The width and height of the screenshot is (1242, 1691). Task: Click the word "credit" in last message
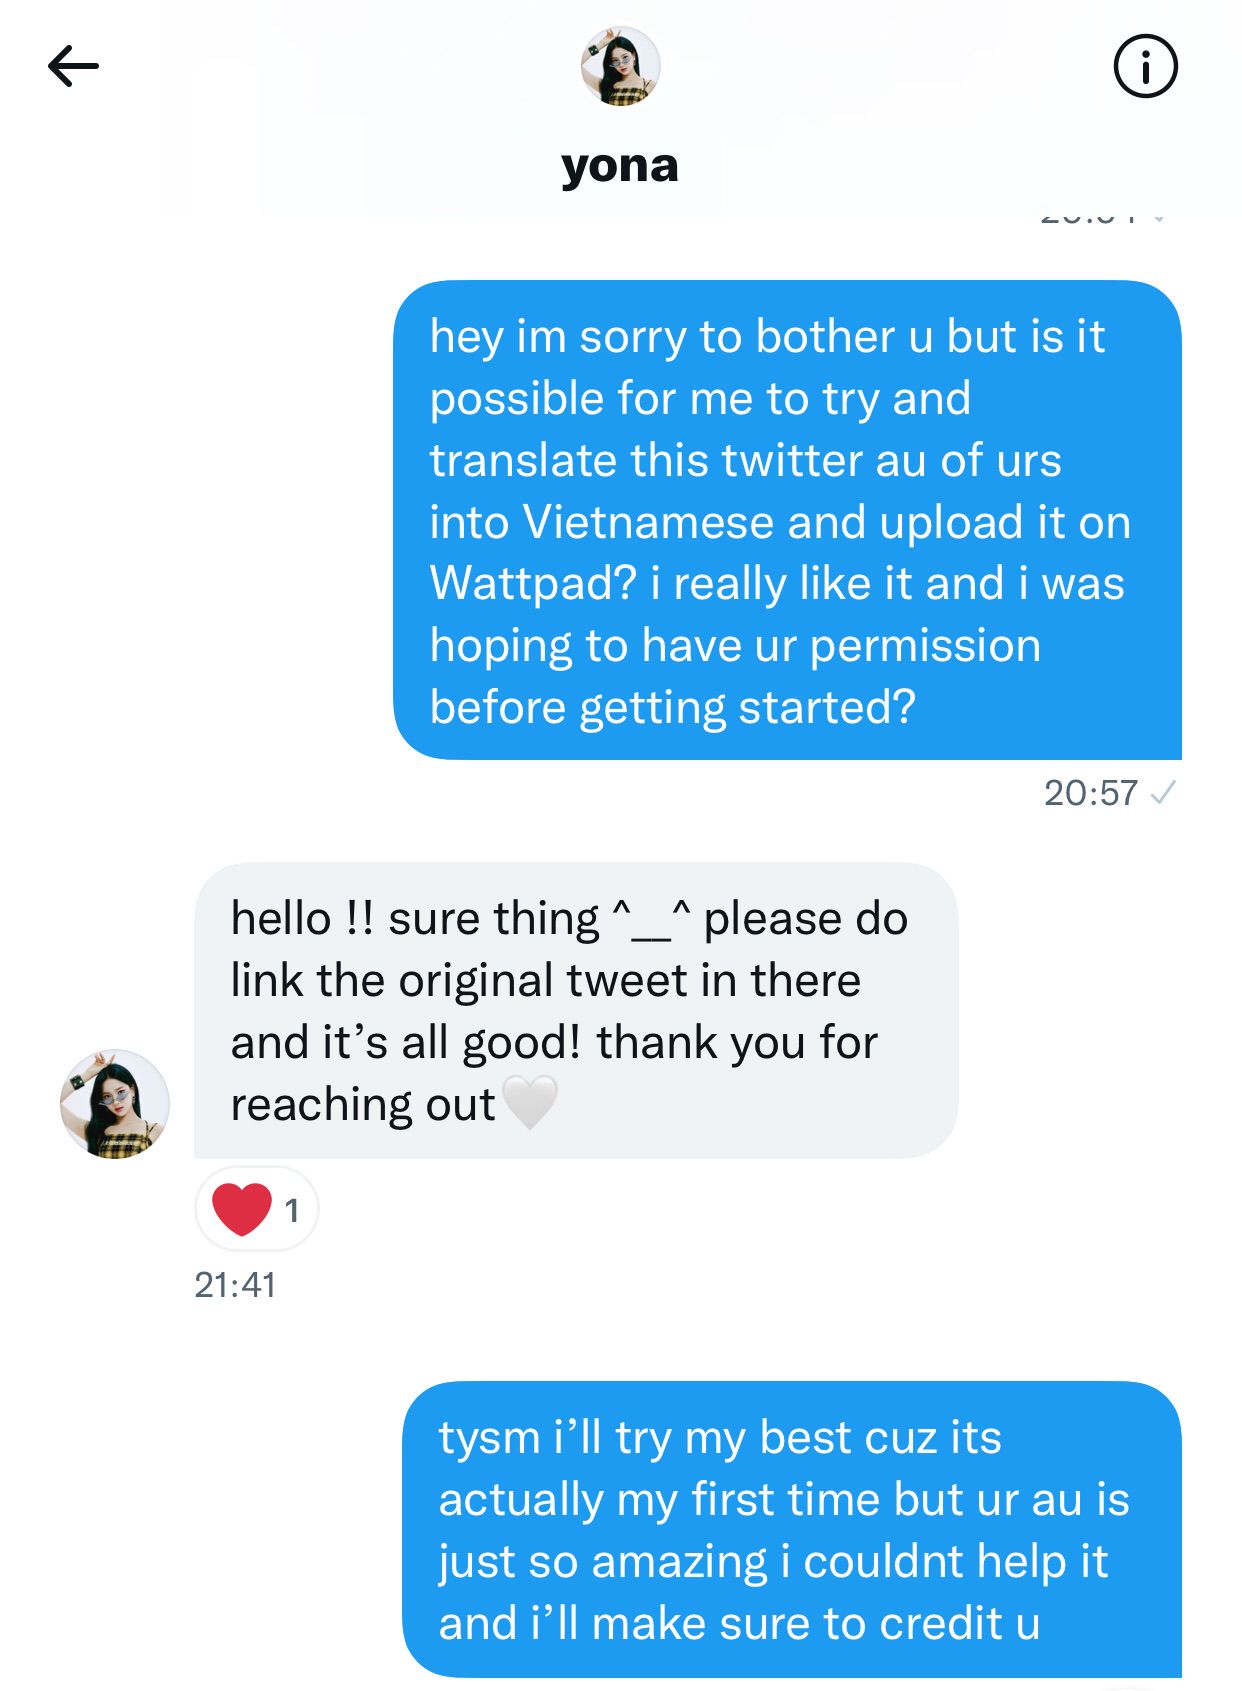[941, 1623]
